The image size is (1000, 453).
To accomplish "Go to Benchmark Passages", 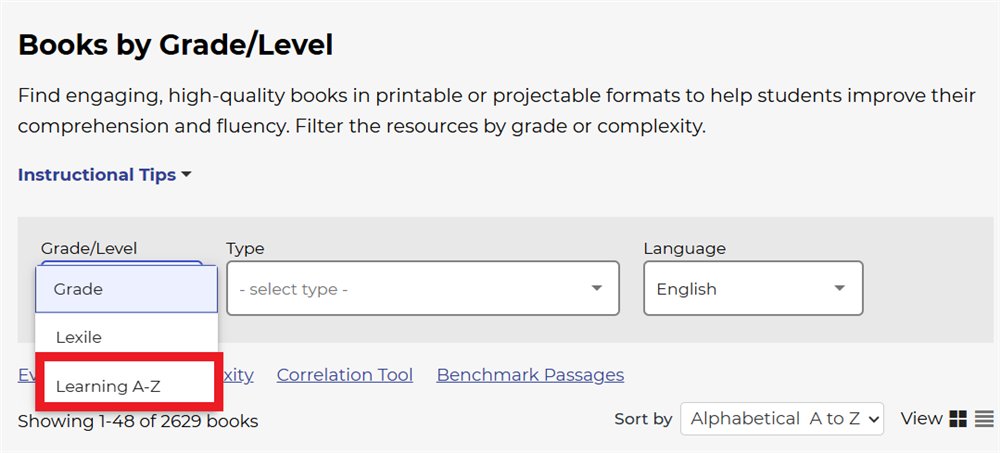I will 530,375.
